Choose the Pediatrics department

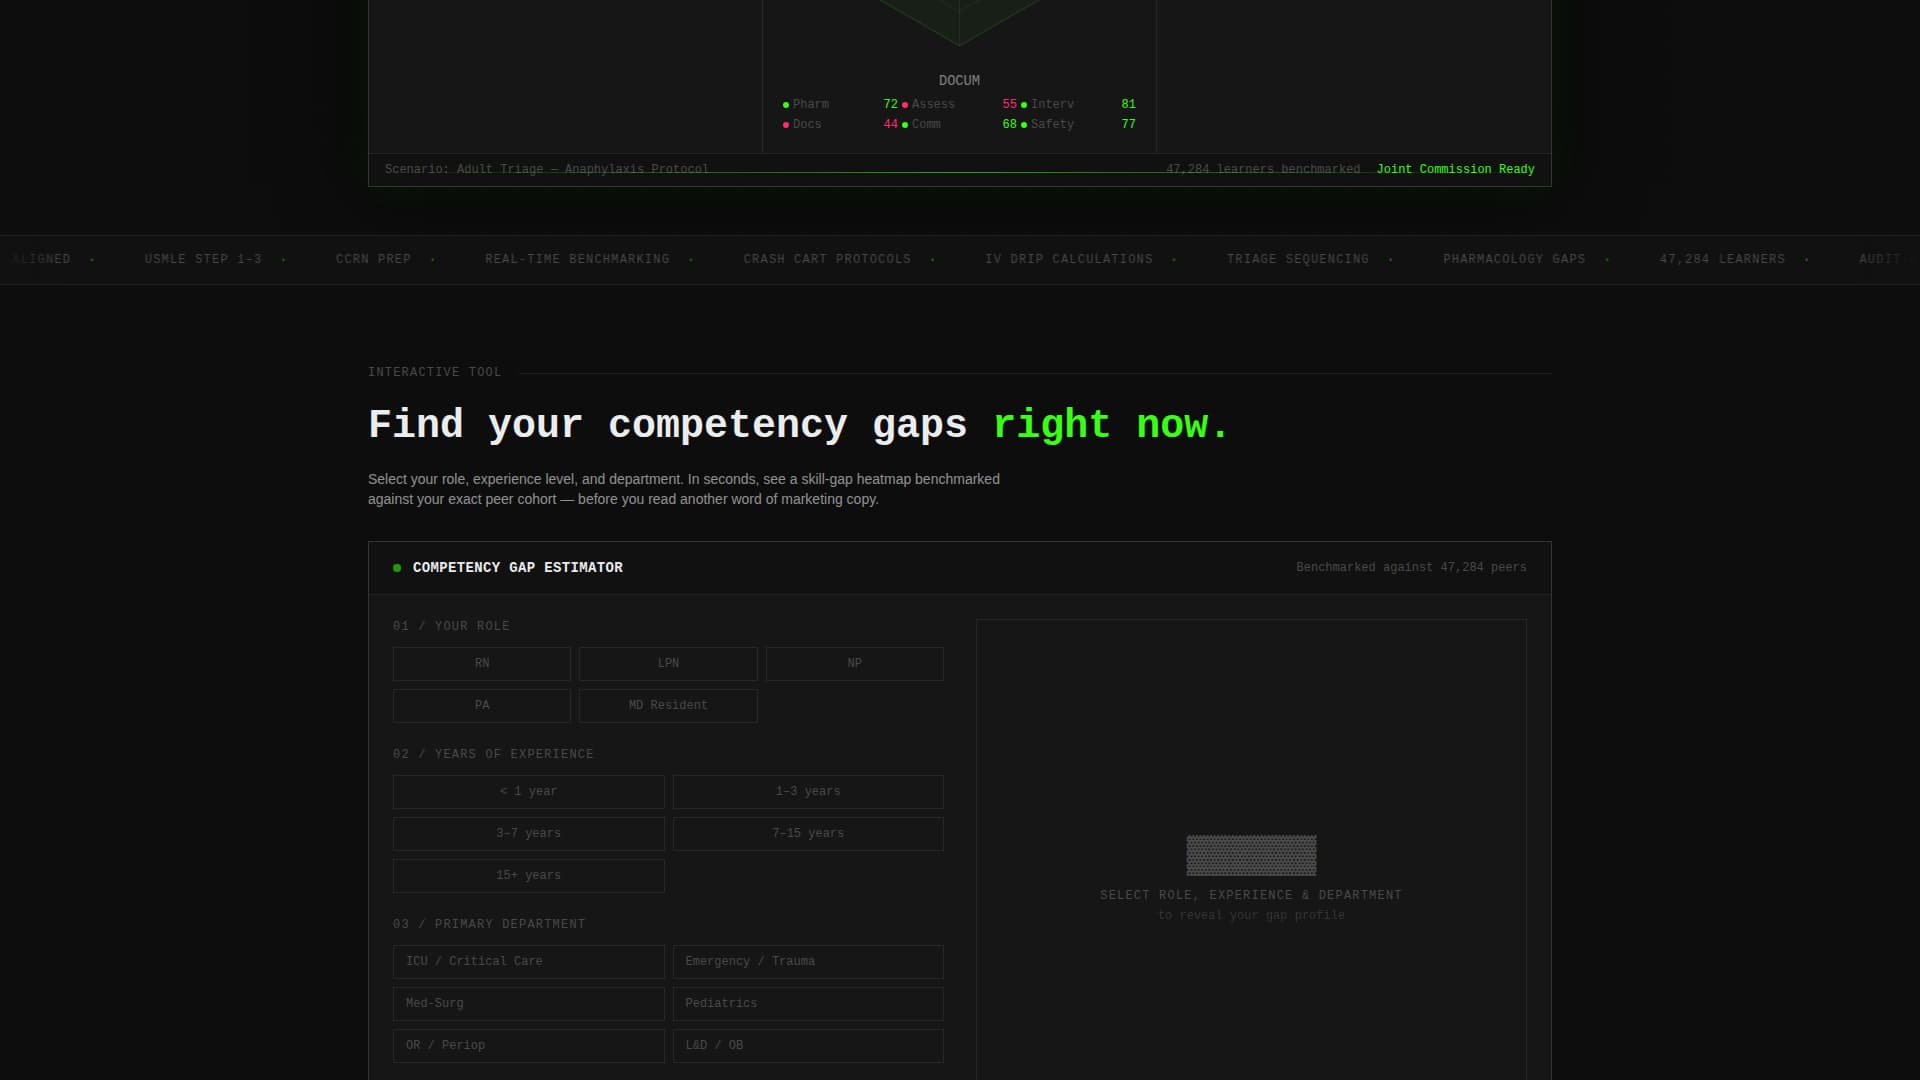(x=808, y=1004)
